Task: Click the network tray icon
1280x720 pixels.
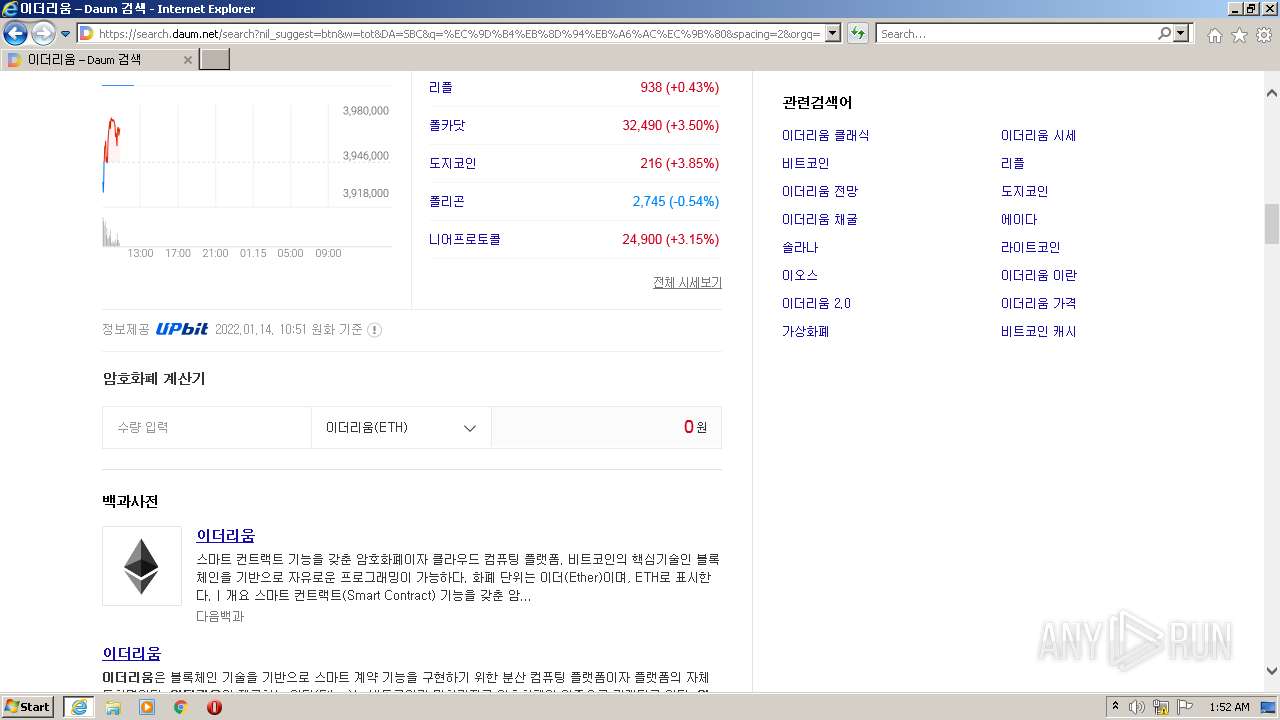Action: click(1161, 707)
